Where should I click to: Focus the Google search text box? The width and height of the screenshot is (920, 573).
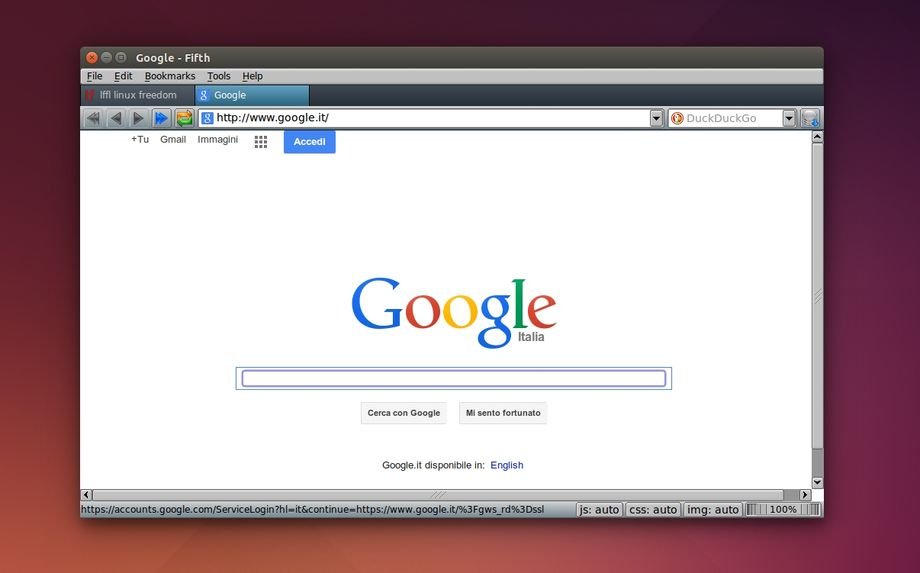click(454, 378)
